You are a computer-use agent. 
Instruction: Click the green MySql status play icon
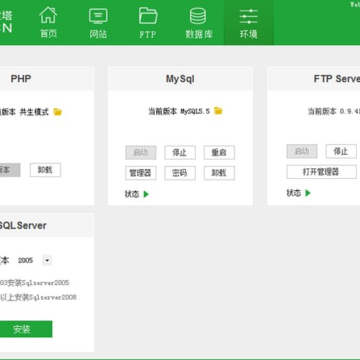point(146,194)
